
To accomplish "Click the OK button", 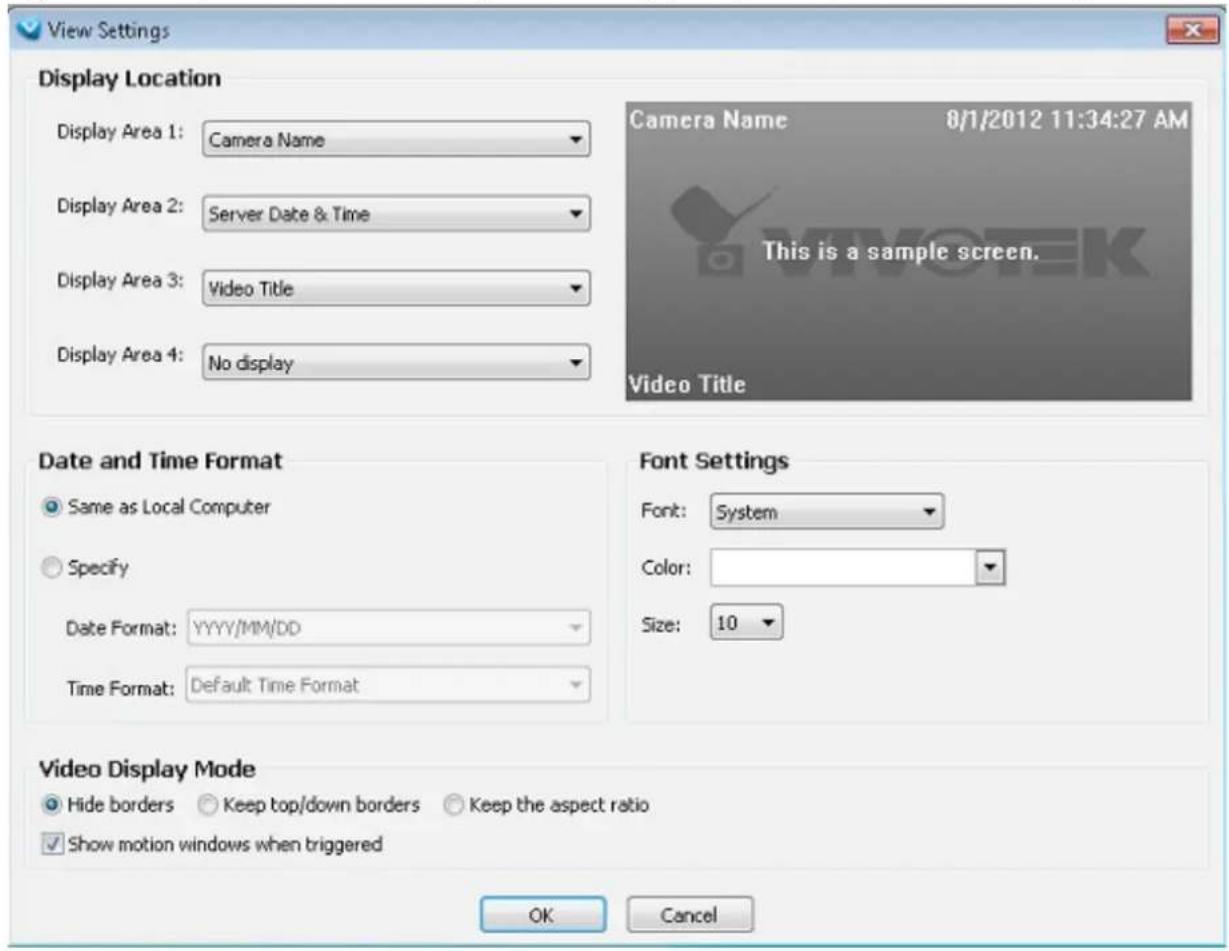I will click(x=542, y=914).
